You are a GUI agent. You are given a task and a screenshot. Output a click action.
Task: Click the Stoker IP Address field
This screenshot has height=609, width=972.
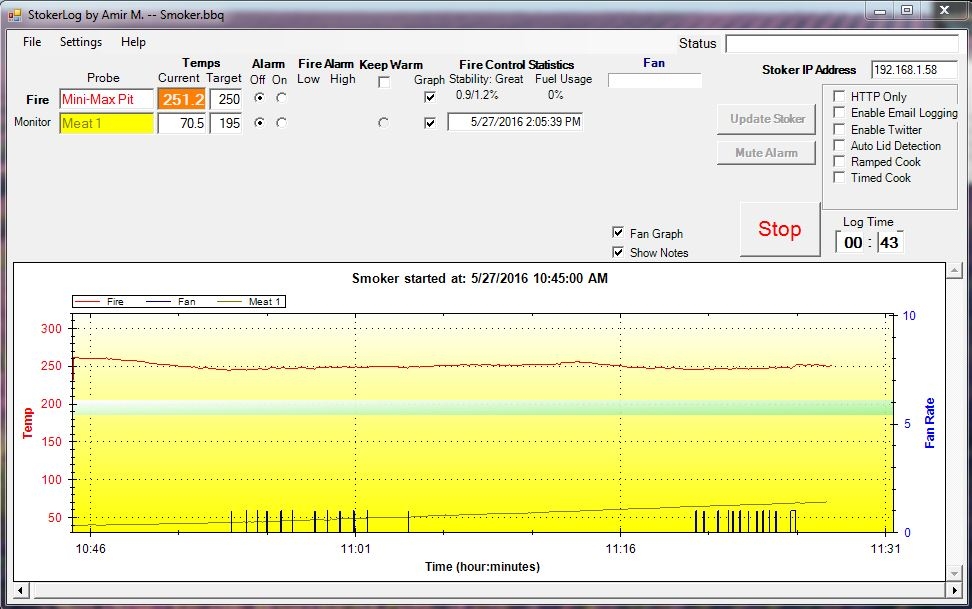pyautogui.click(x=913, y=70)
